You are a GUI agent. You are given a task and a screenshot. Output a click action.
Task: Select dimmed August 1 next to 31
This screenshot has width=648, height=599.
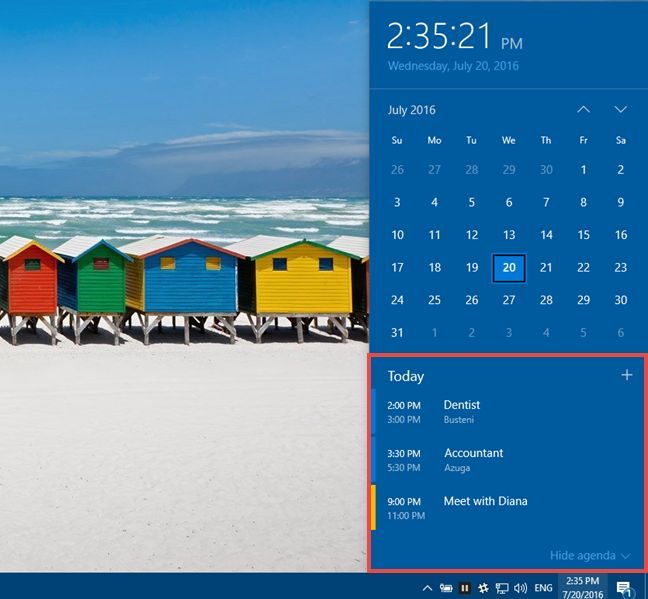(x=434, y=333)
